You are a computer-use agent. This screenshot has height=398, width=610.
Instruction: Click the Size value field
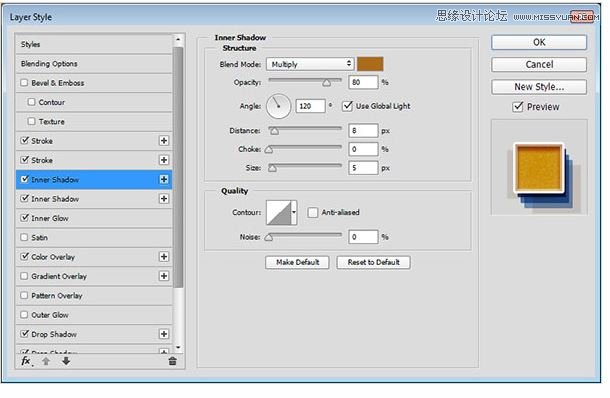point(363,168)
